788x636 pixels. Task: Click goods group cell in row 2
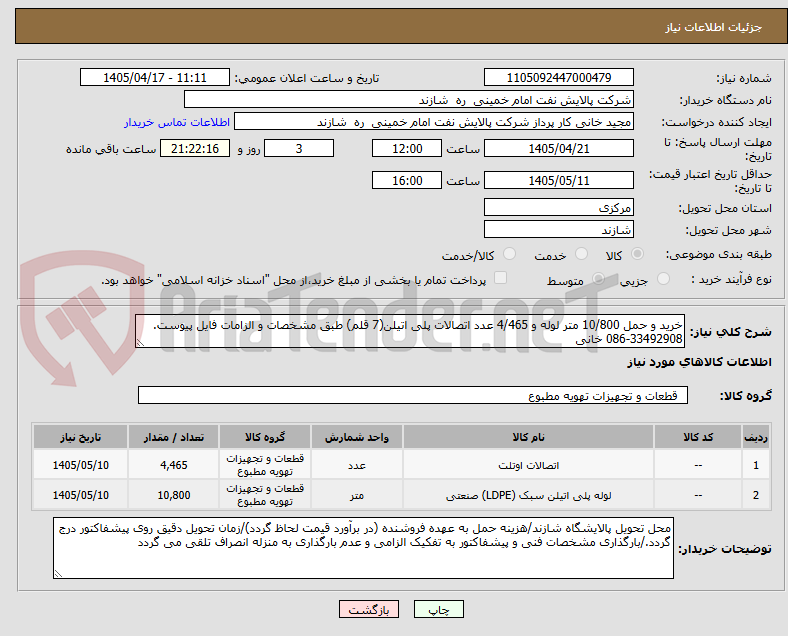265,495
